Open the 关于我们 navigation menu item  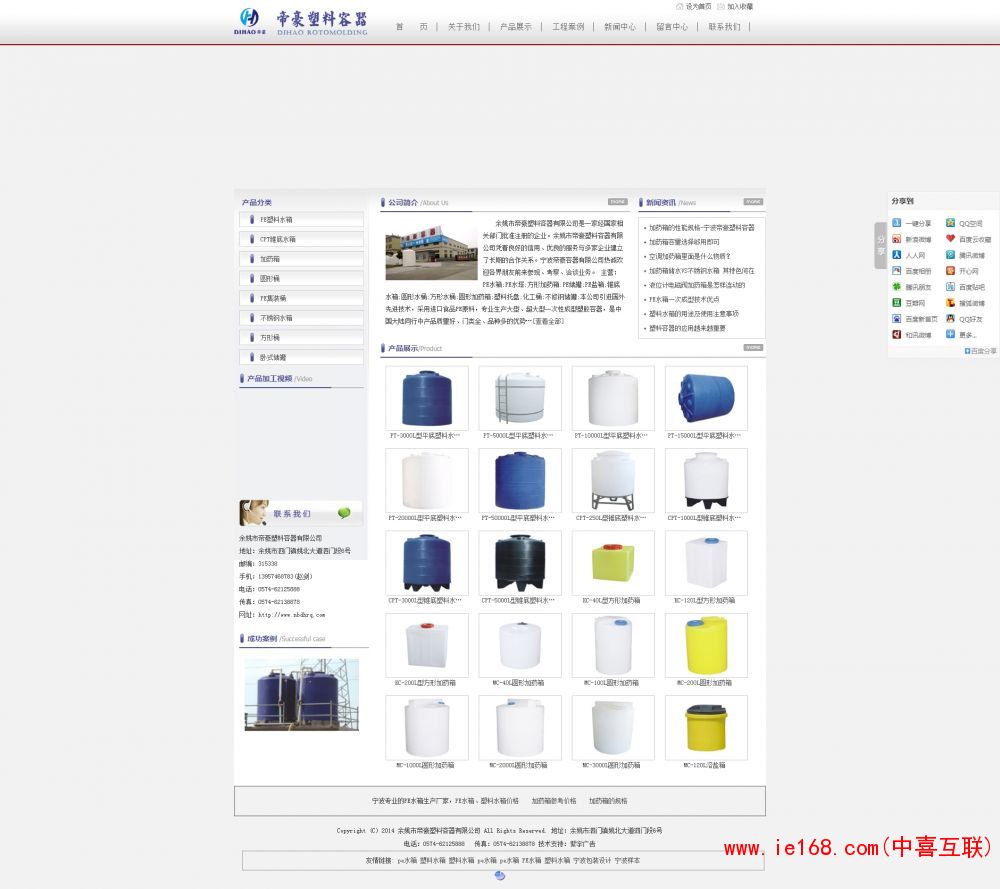click(463, 27)
